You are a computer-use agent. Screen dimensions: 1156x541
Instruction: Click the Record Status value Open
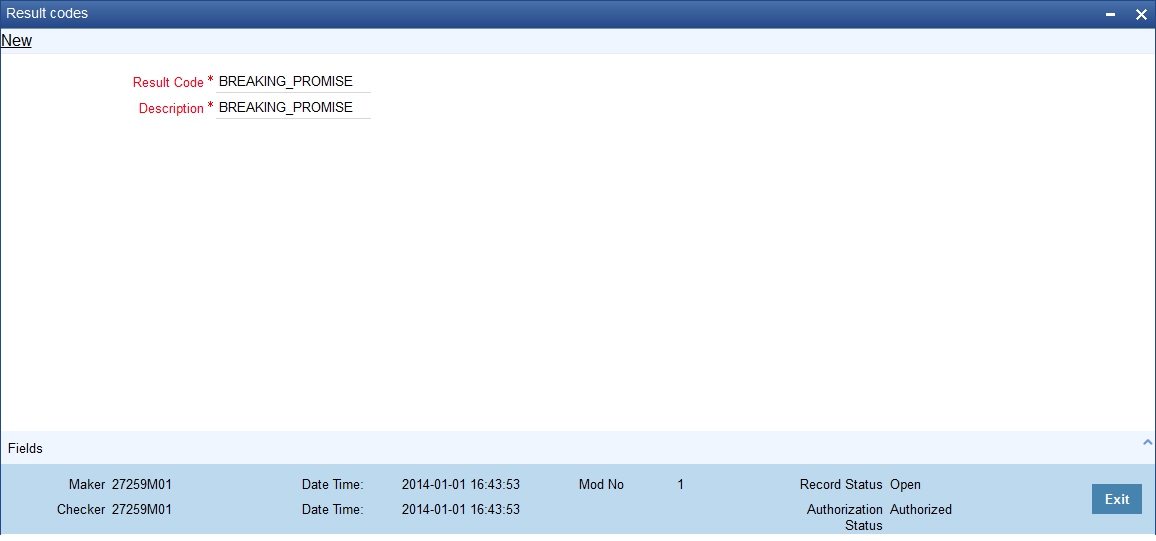905,485
